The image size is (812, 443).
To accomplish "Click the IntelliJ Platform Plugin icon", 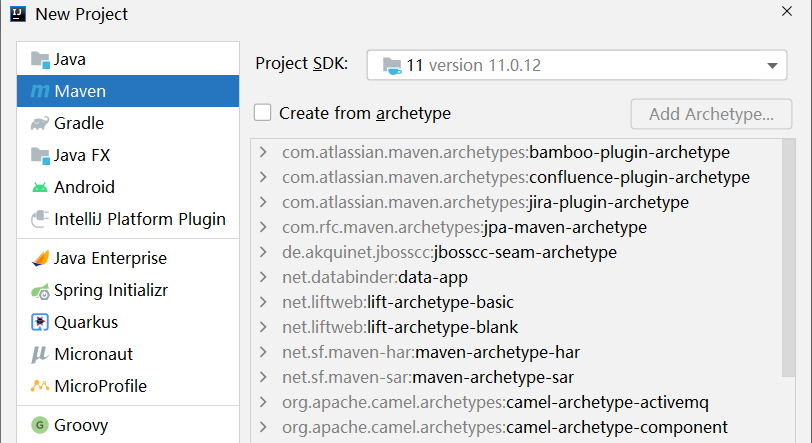I will [x=40, y=219].
